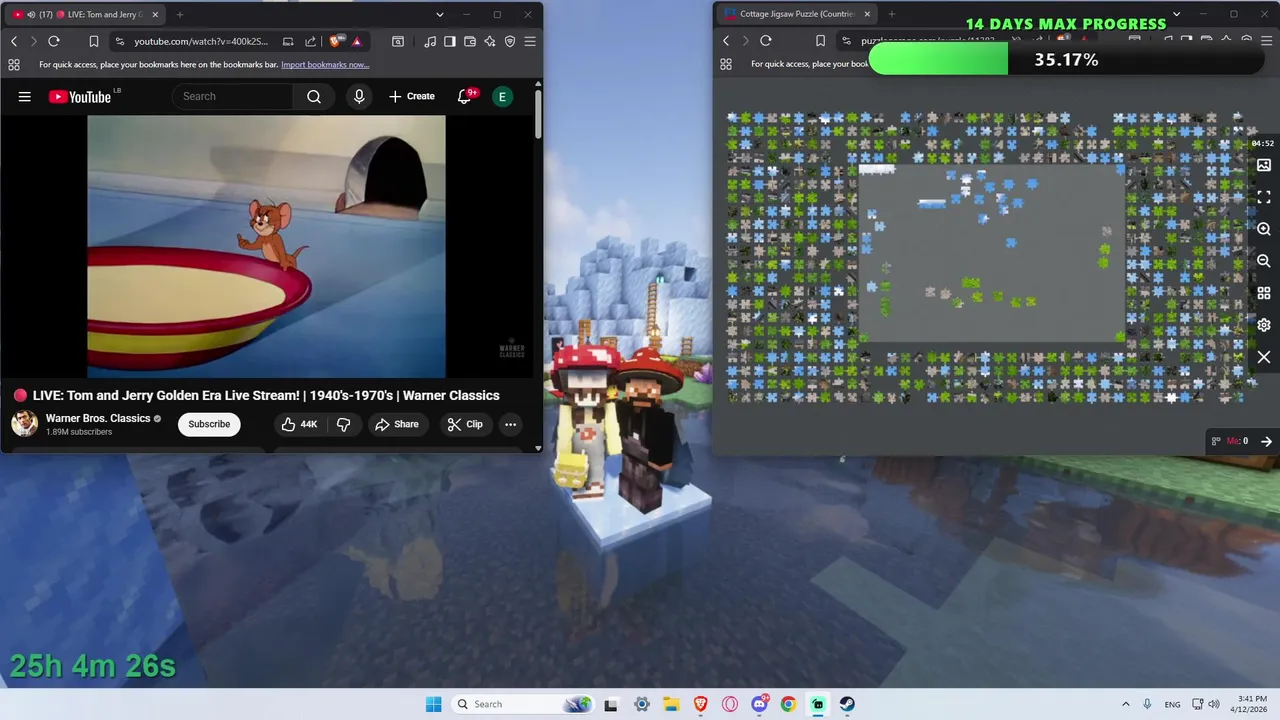Open apps grid on YouTube bookmarks bar

[14, 64]
